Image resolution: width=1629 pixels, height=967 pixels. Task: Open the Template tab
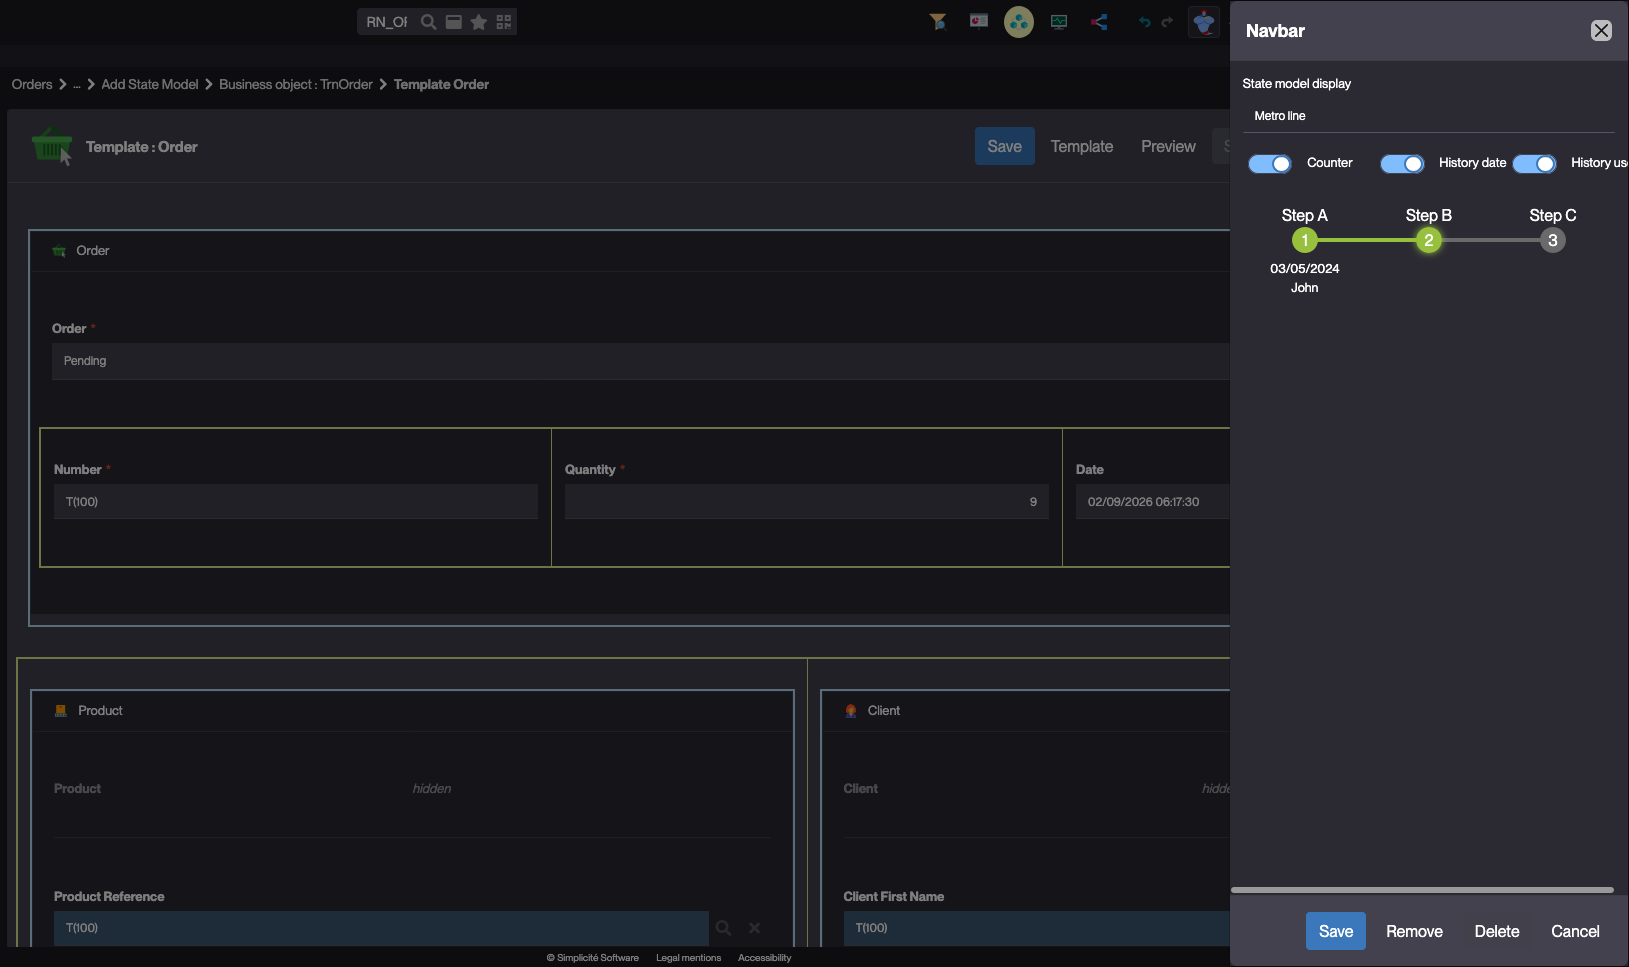[1081, 147]
